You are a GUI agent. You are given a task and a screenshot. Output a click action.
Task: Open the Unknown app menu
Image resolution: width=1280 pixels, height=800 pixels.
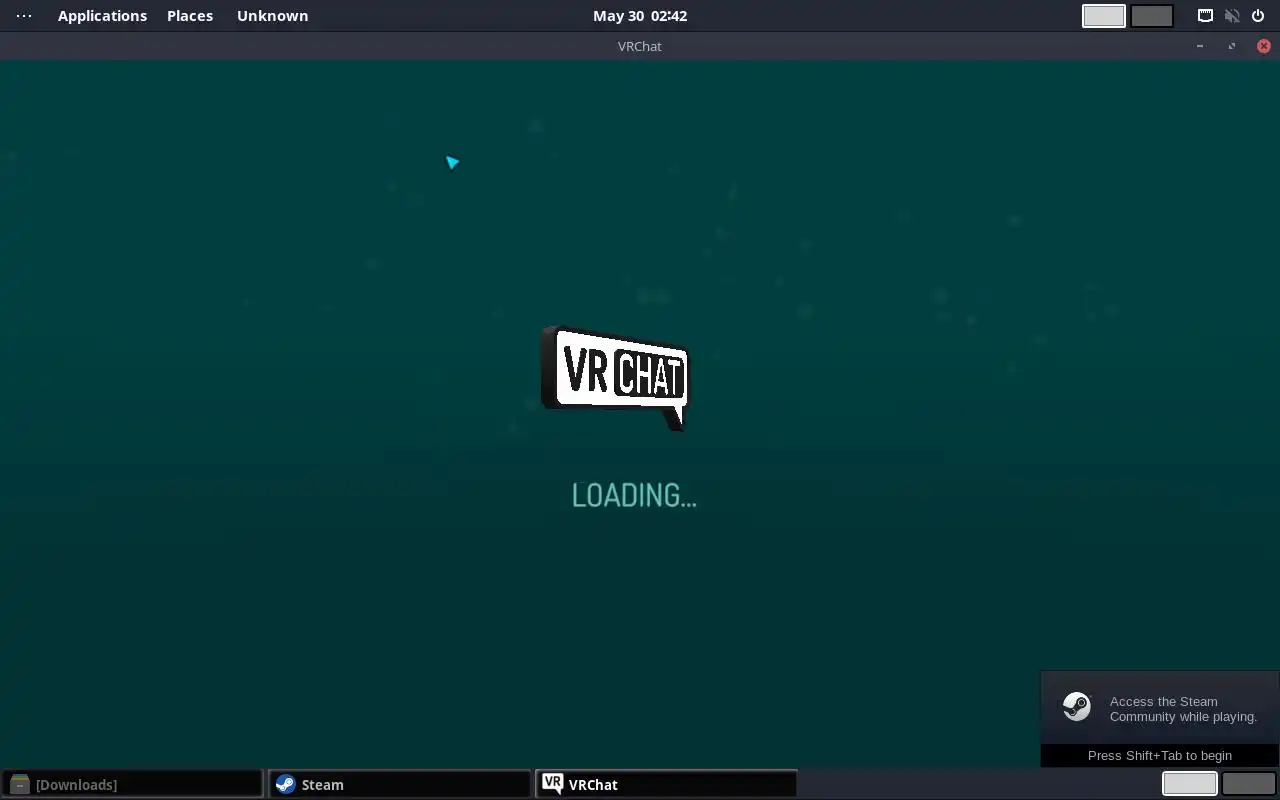pyautogui.click(x=272, y=16)
